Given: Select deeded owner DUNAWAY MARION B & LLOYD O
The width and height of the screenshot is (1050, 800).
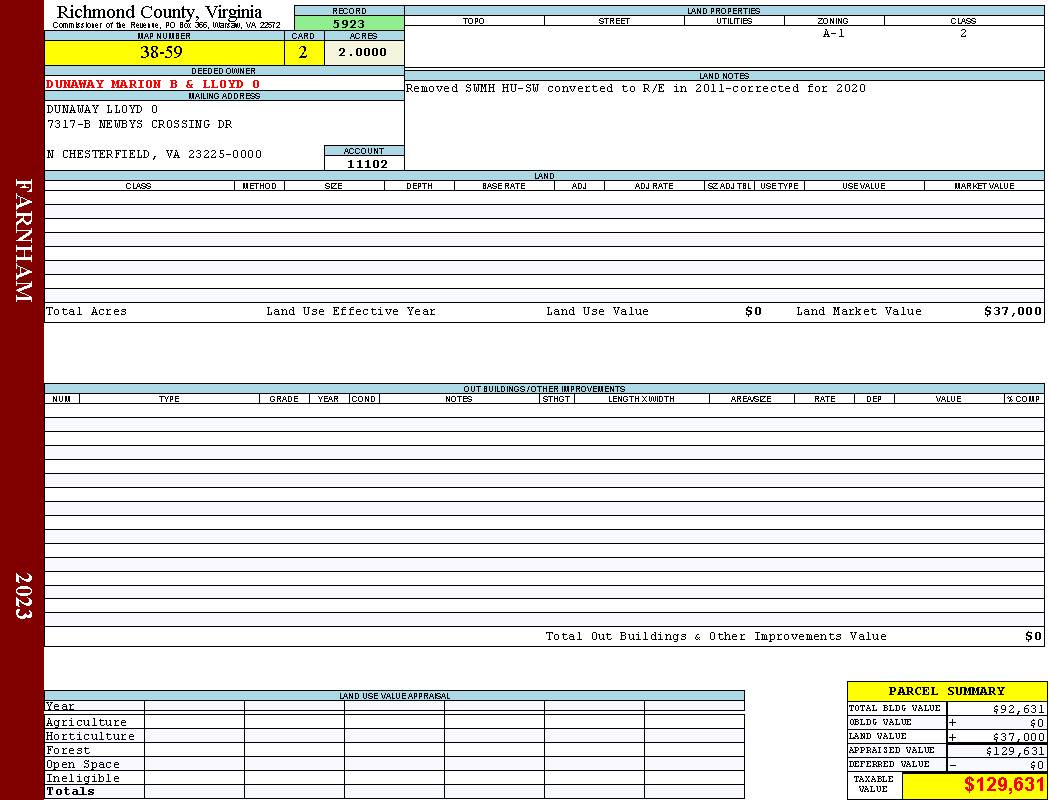Looking at the screenshot, I should (x=153, y=84).
